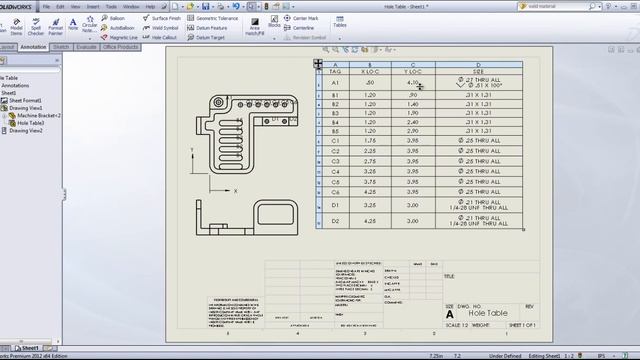Select Annotations in feature tree
640x360 pixels.
[x=15, y=86]
